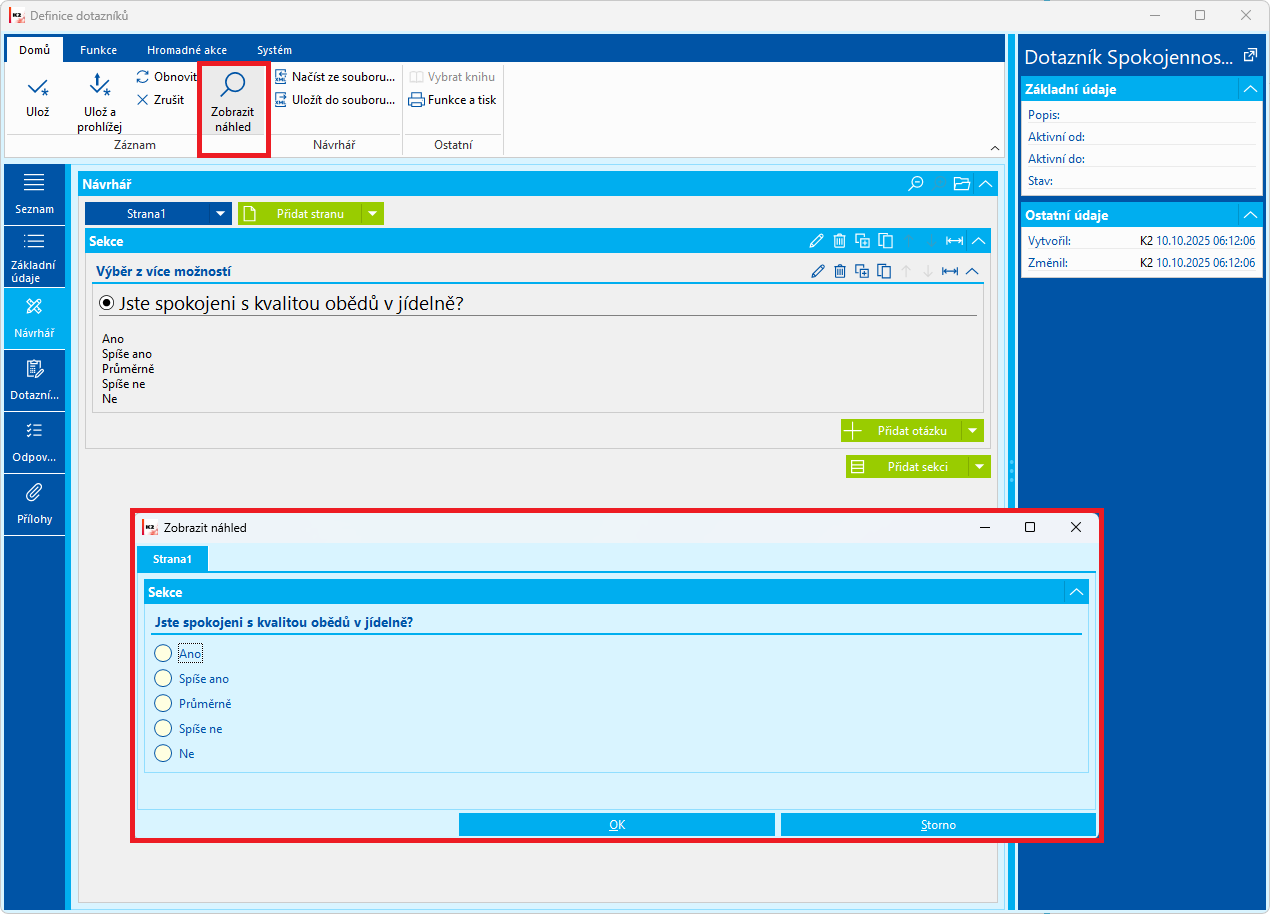1270x914 pixels.
Task: Click Ulož a prohlížej icon
Action: coord(100,86)
